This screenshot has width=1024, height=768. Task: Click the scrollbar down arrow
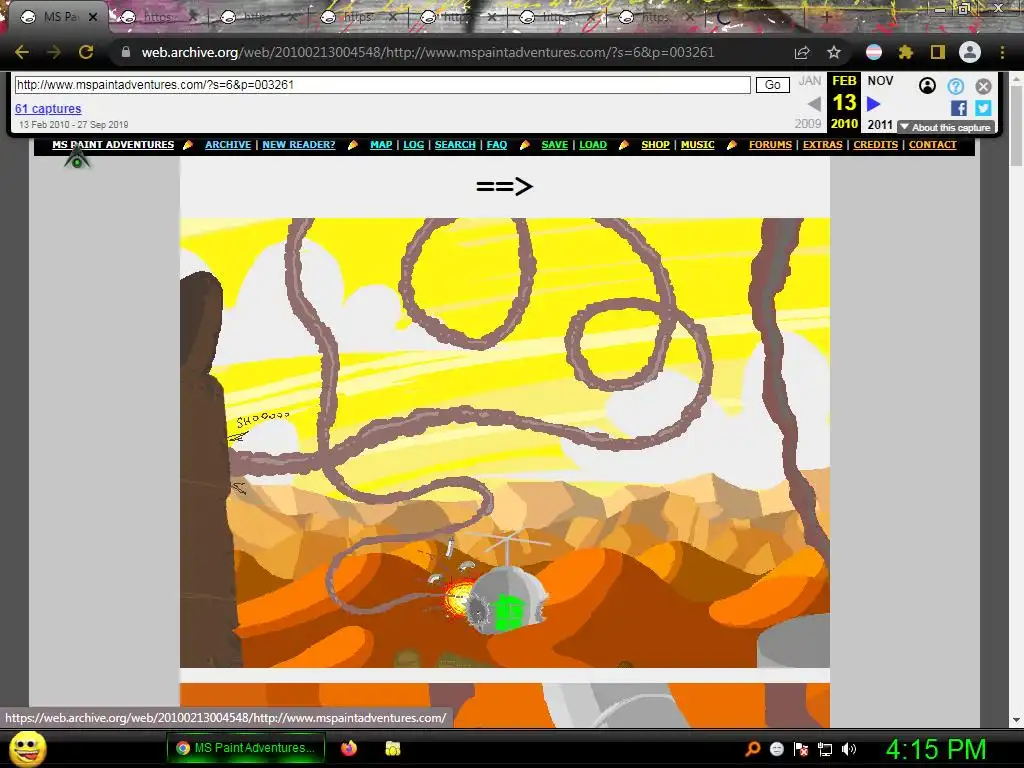[1016, 720]
